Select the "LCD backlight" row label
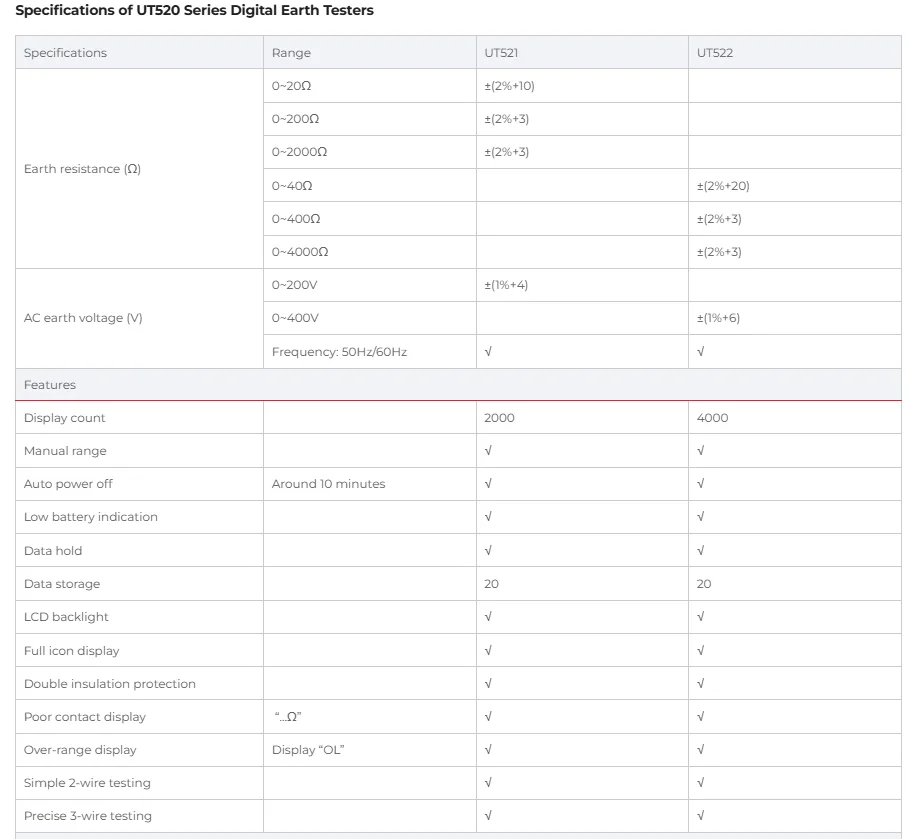 click(66, 617)
